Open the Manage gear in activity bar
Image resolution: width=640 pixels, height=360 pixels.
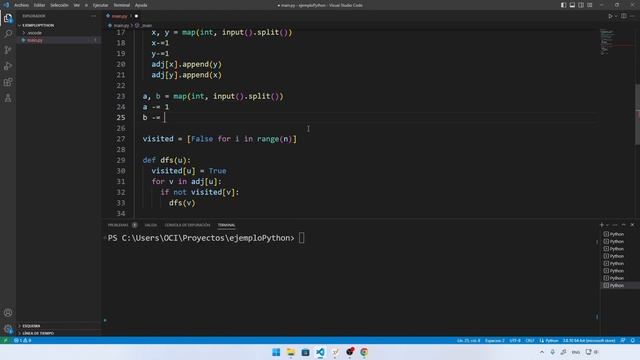8,329
